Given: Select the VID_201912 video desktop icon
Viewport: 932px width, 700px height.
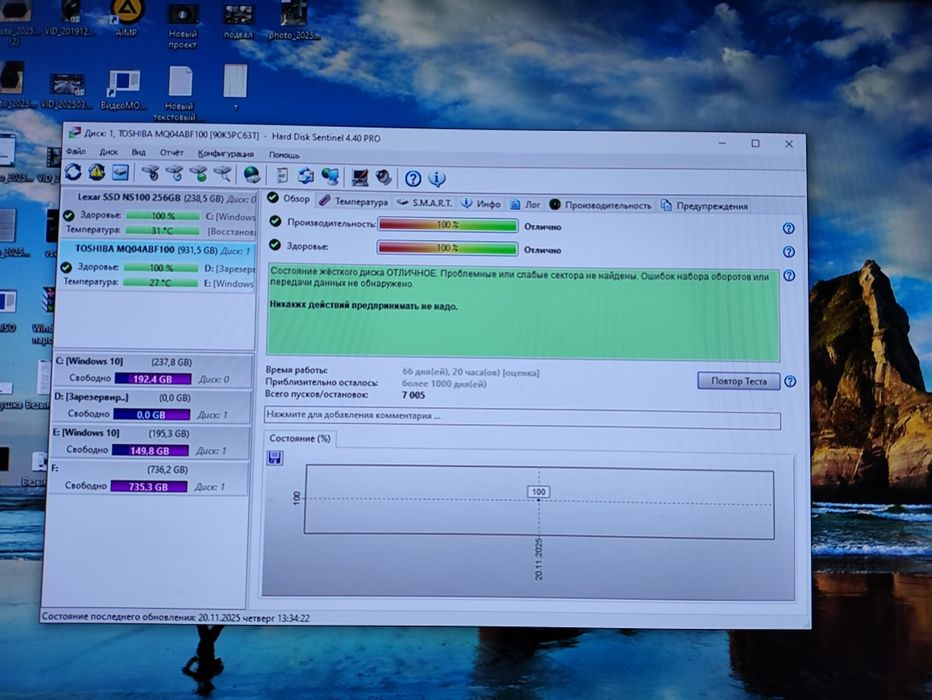Looking at the screenshot, I should point(70,19).
